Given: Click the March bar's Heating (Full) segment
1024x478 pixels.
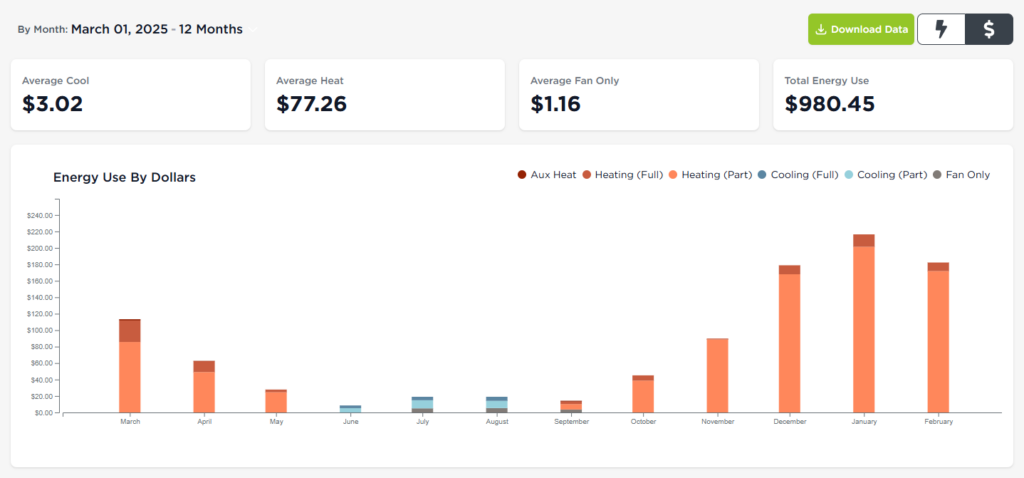Looking at the screenshot, I should click(x=130, y=331).
